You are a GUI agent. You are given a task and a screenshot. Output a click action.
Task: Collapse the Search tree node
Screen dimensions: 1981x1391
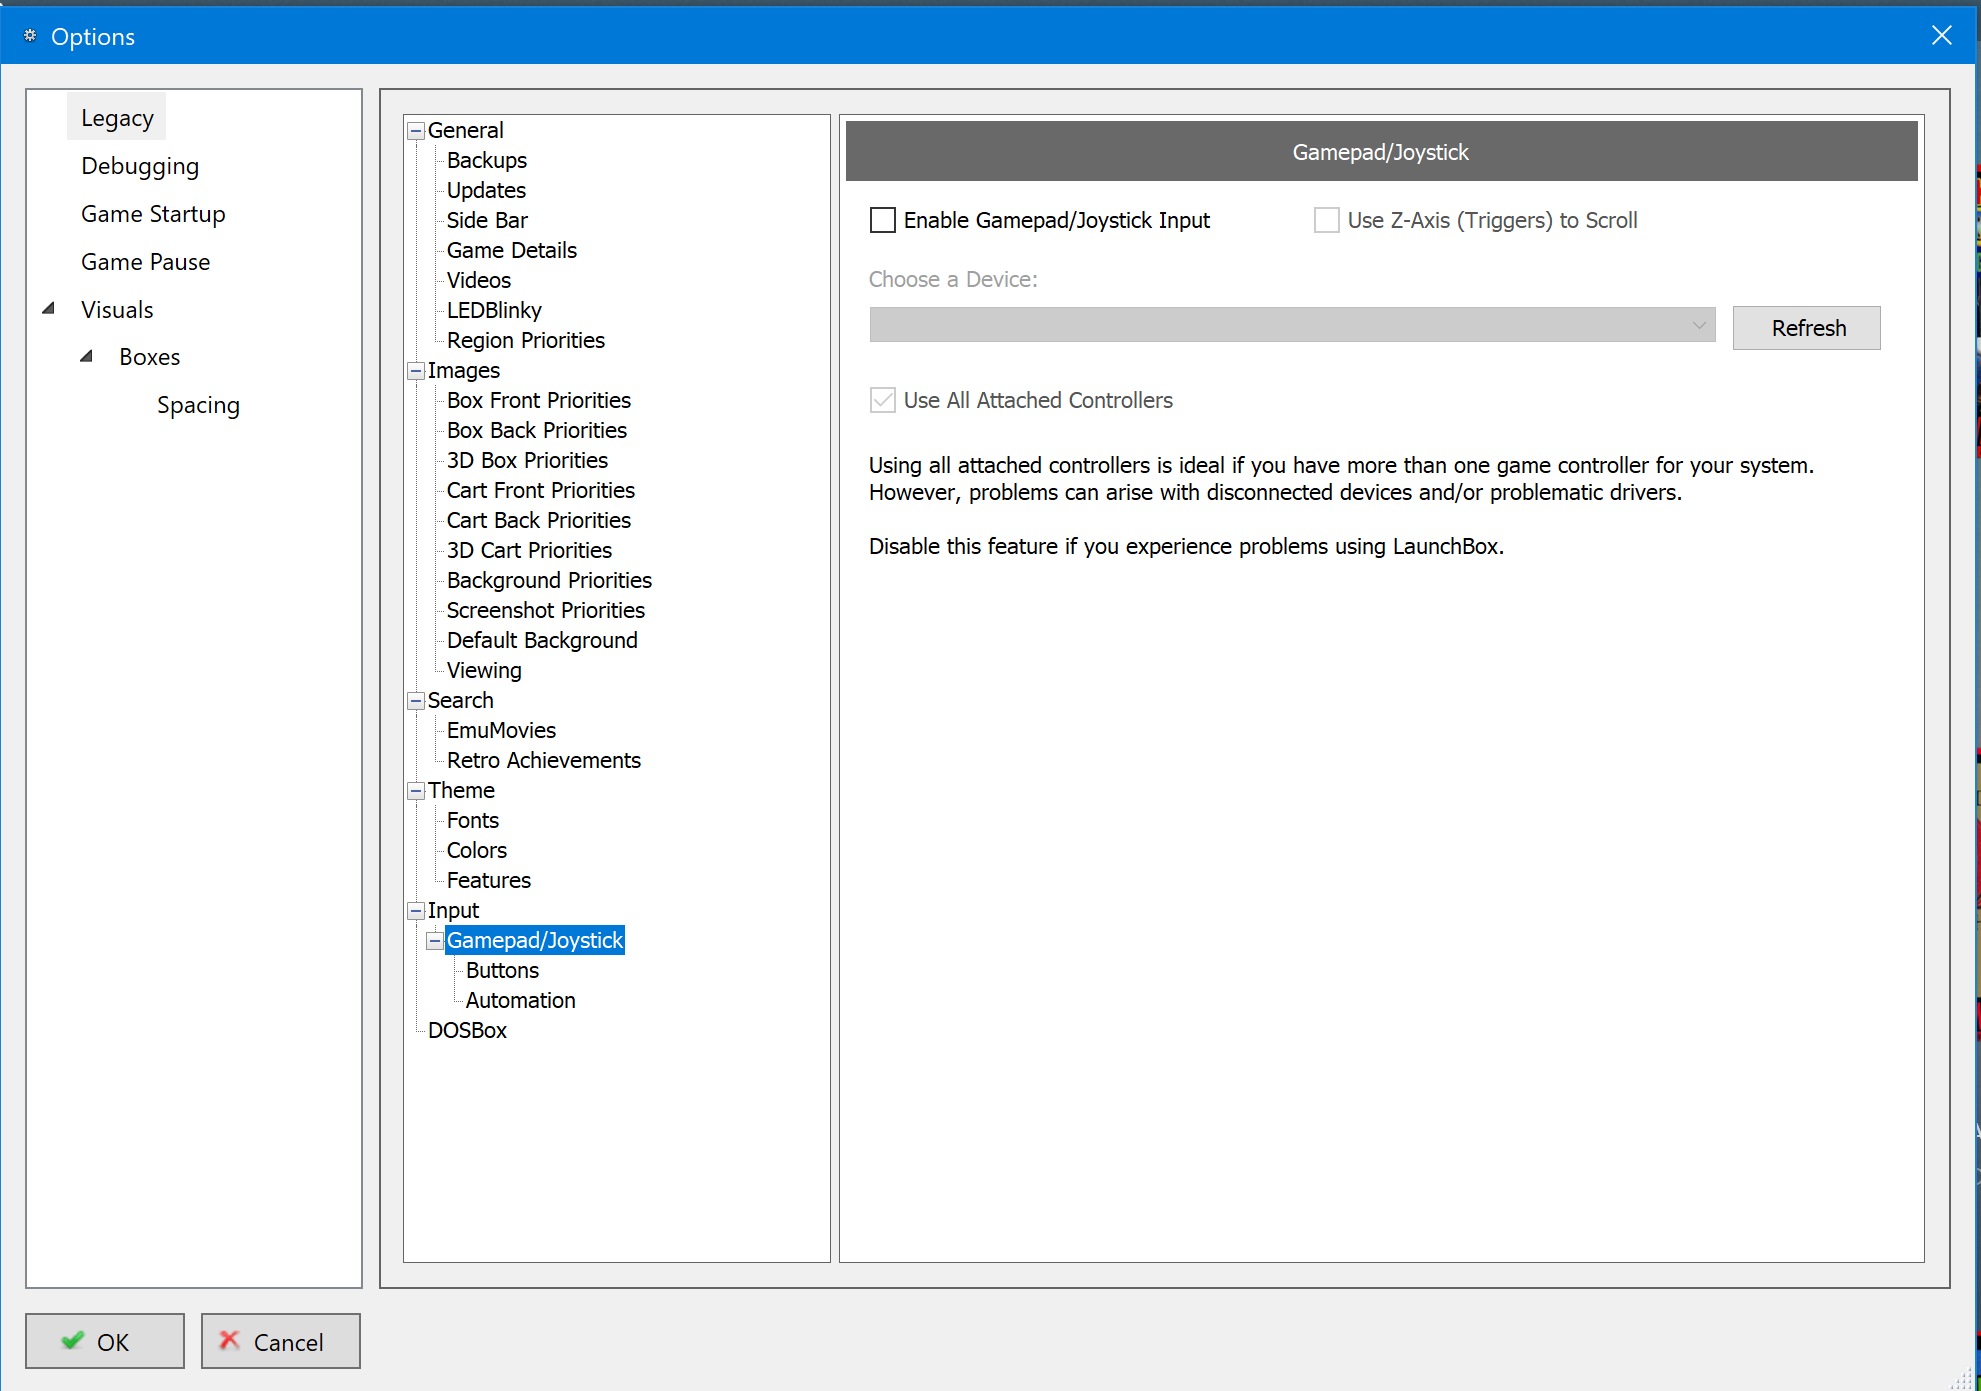tap(416, 701)
